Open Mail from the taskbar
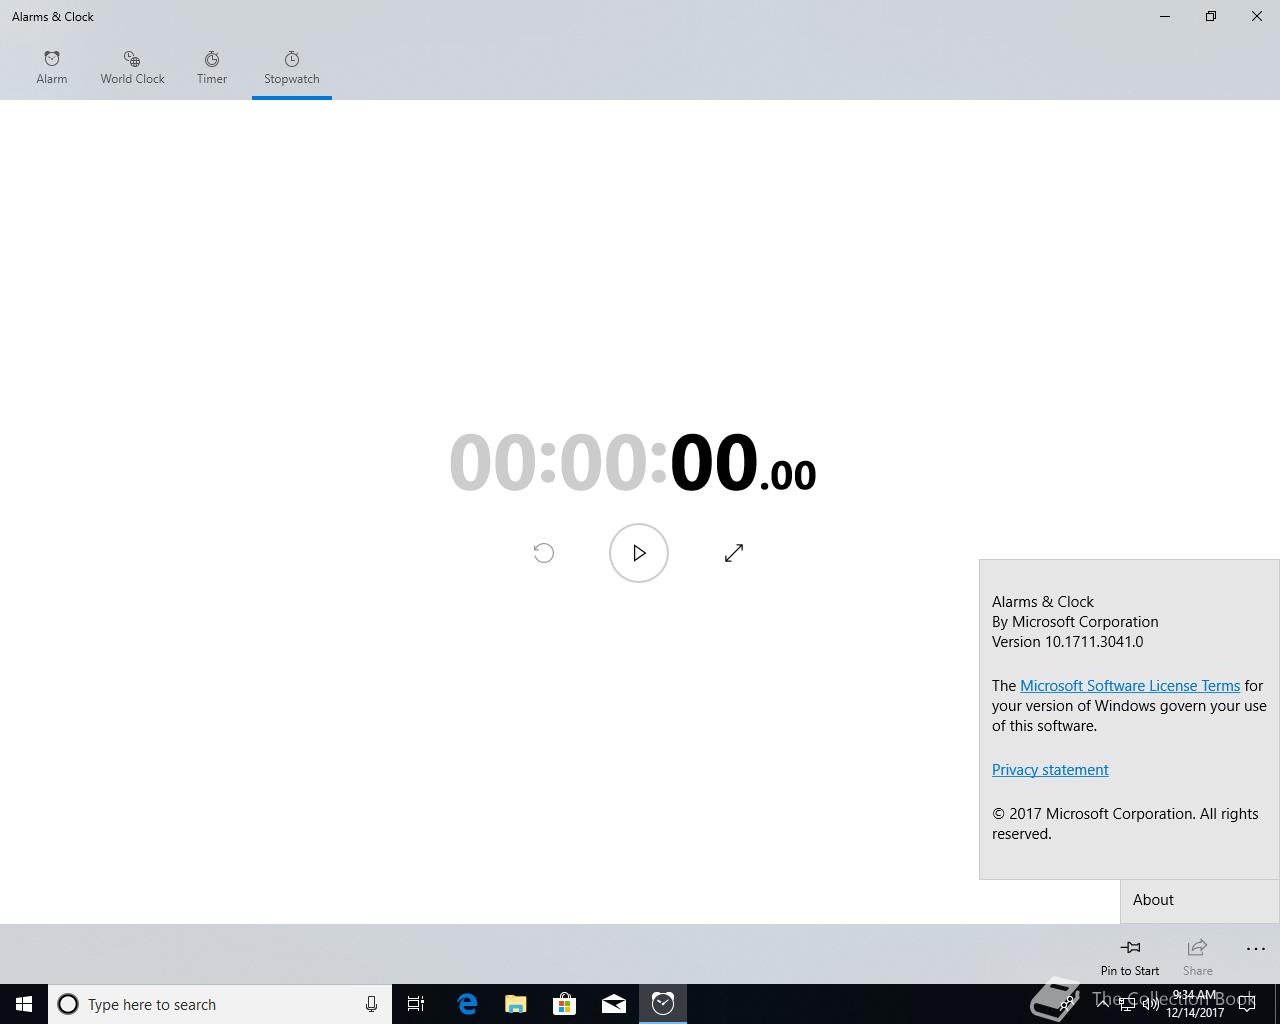The image size is (1280, 1024). coord(614,1004)
